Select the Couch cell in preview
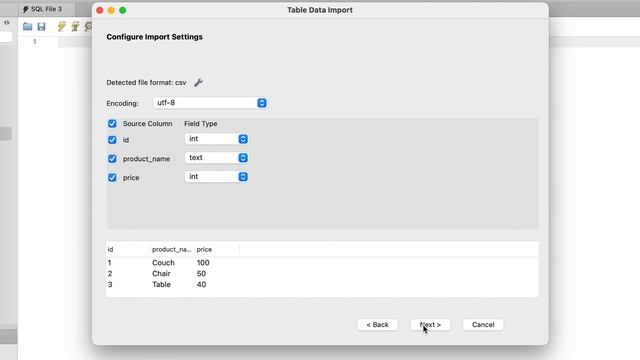 point(163,262)
